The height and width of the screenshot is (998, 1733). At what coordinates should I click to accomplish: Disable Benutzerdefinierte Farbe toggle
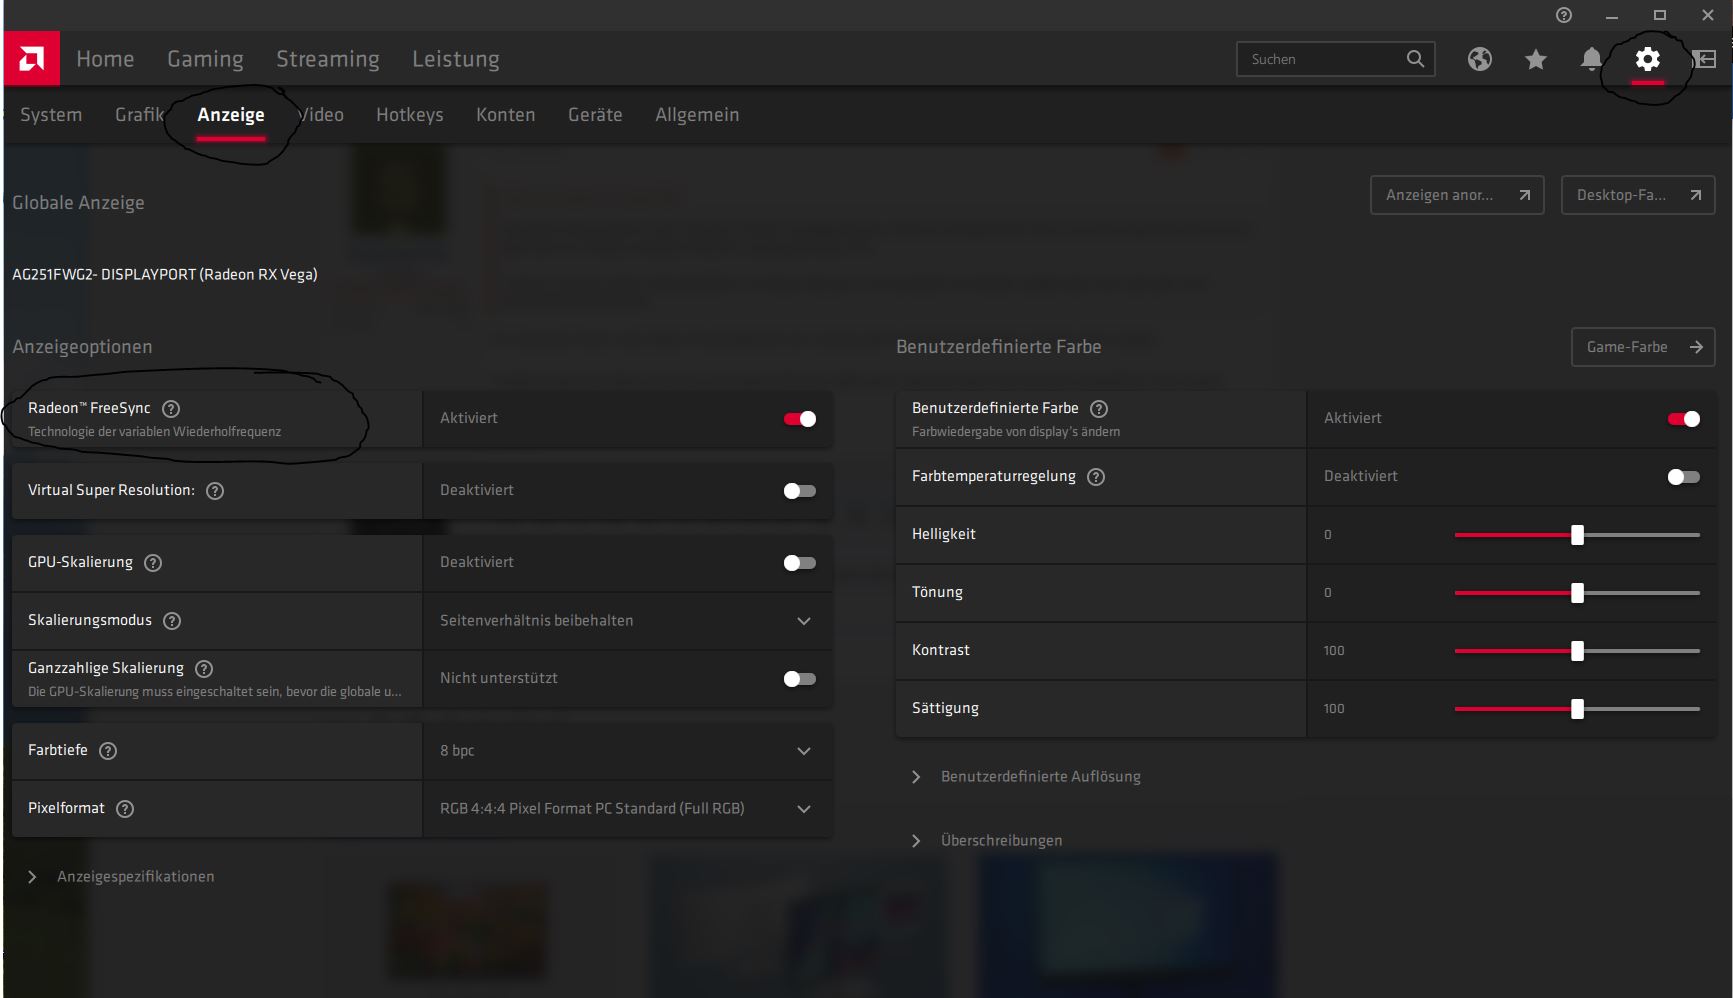[1684, 418]
